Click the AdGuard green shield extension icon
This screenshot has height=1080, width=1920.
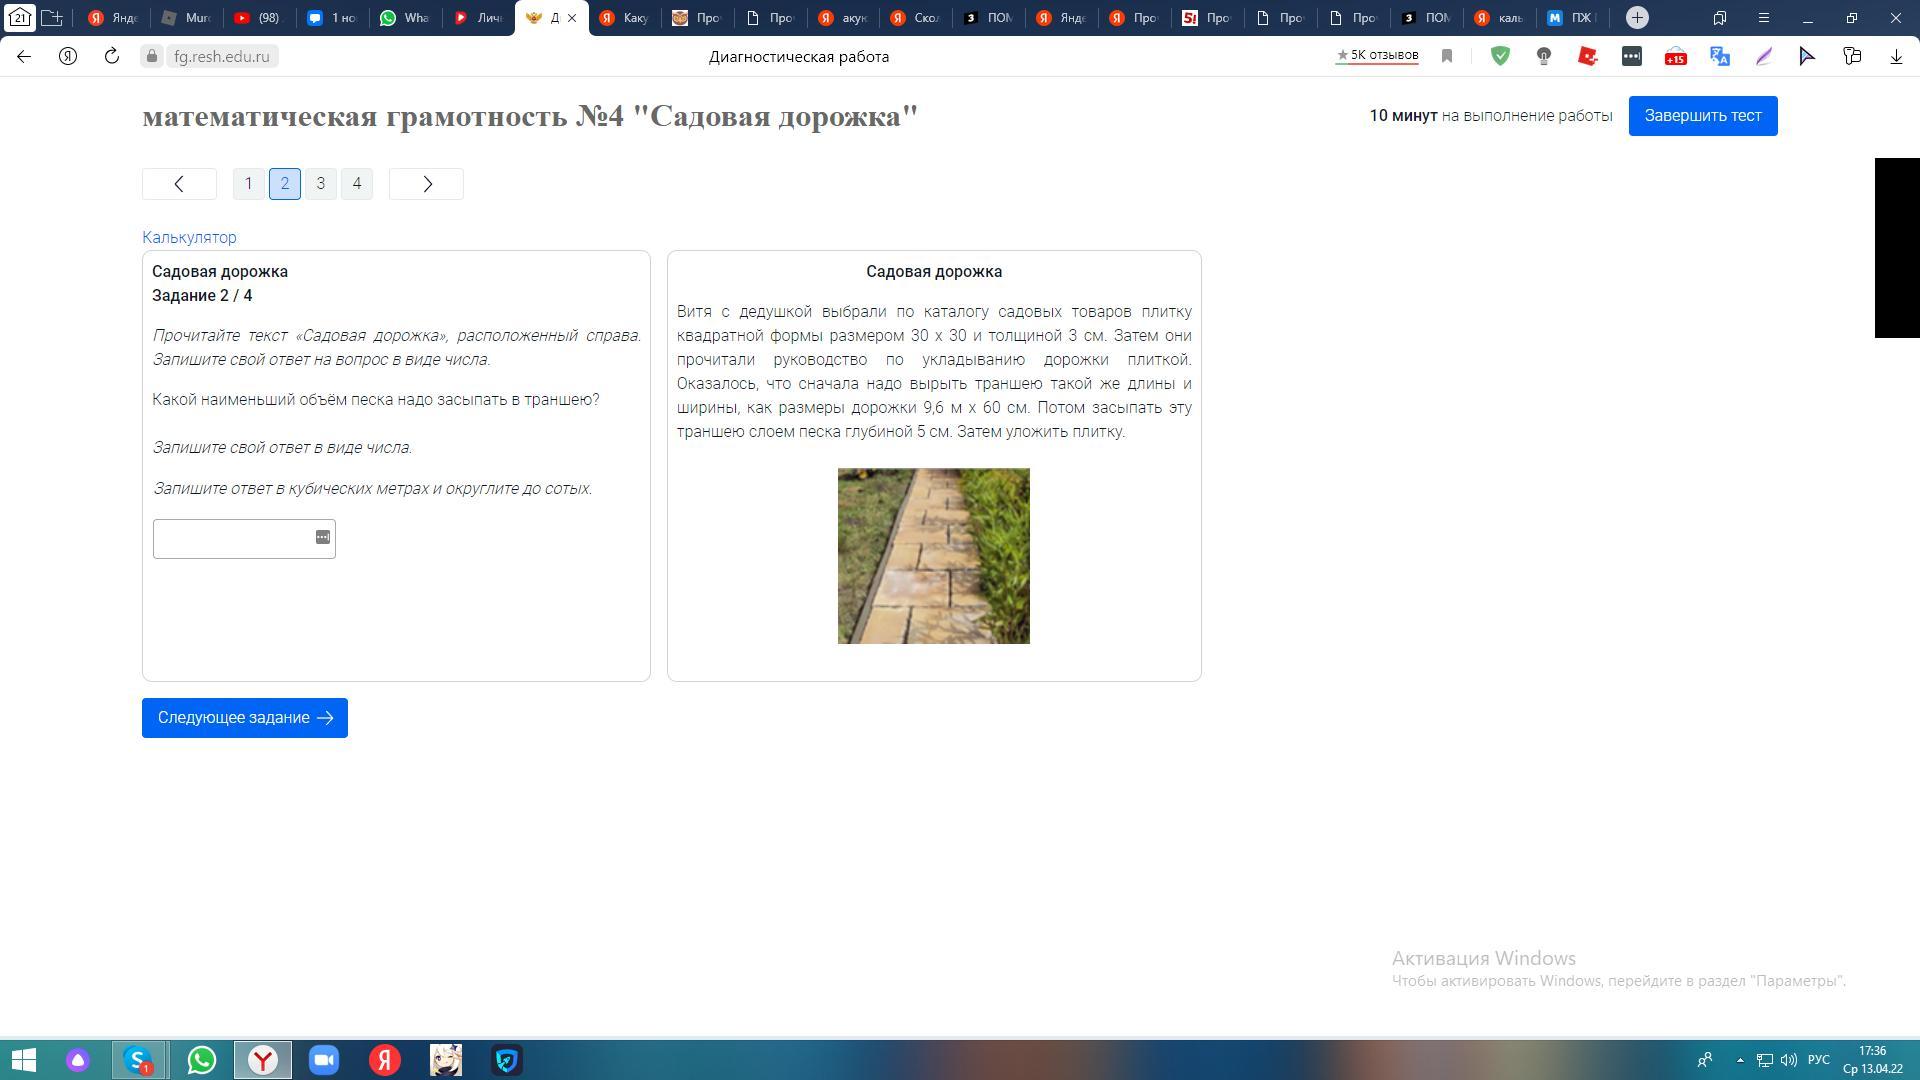[x=1500, y=57]
